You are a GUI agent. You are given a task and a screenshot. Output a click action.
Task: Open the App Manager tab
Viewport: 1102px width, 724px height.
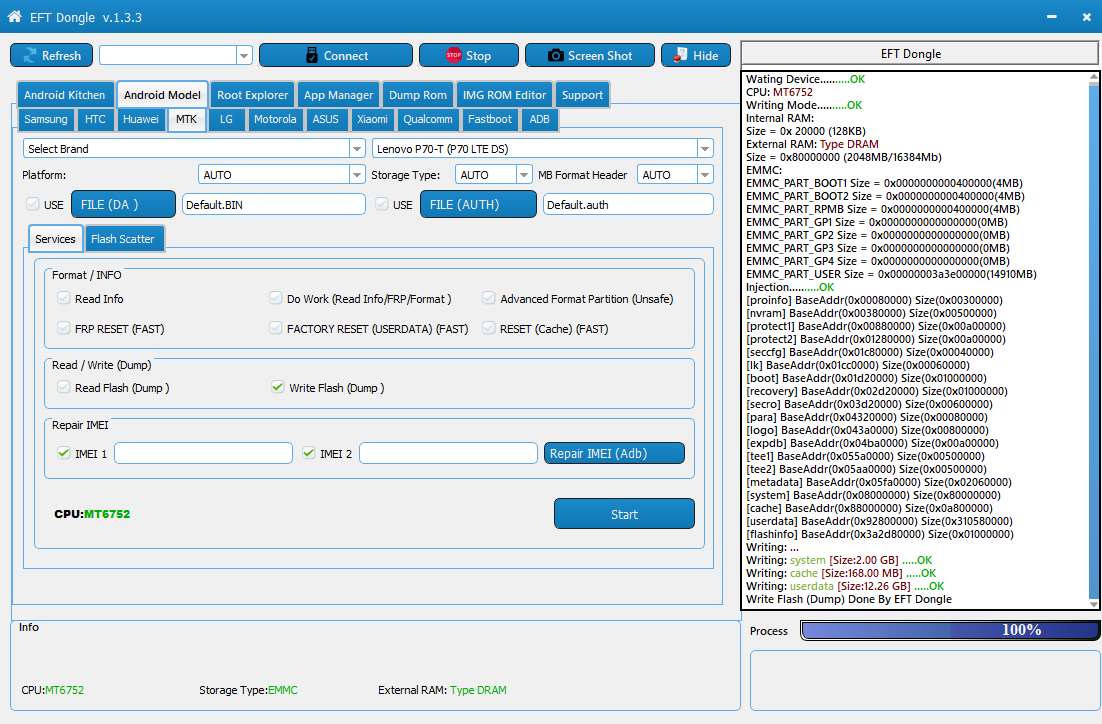pyautogui.click(x=339, y=95)
